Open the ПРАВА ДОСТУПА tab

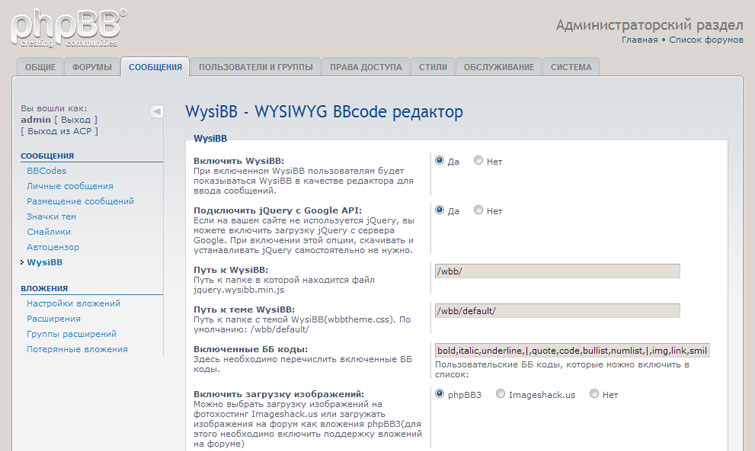[366, 67]
